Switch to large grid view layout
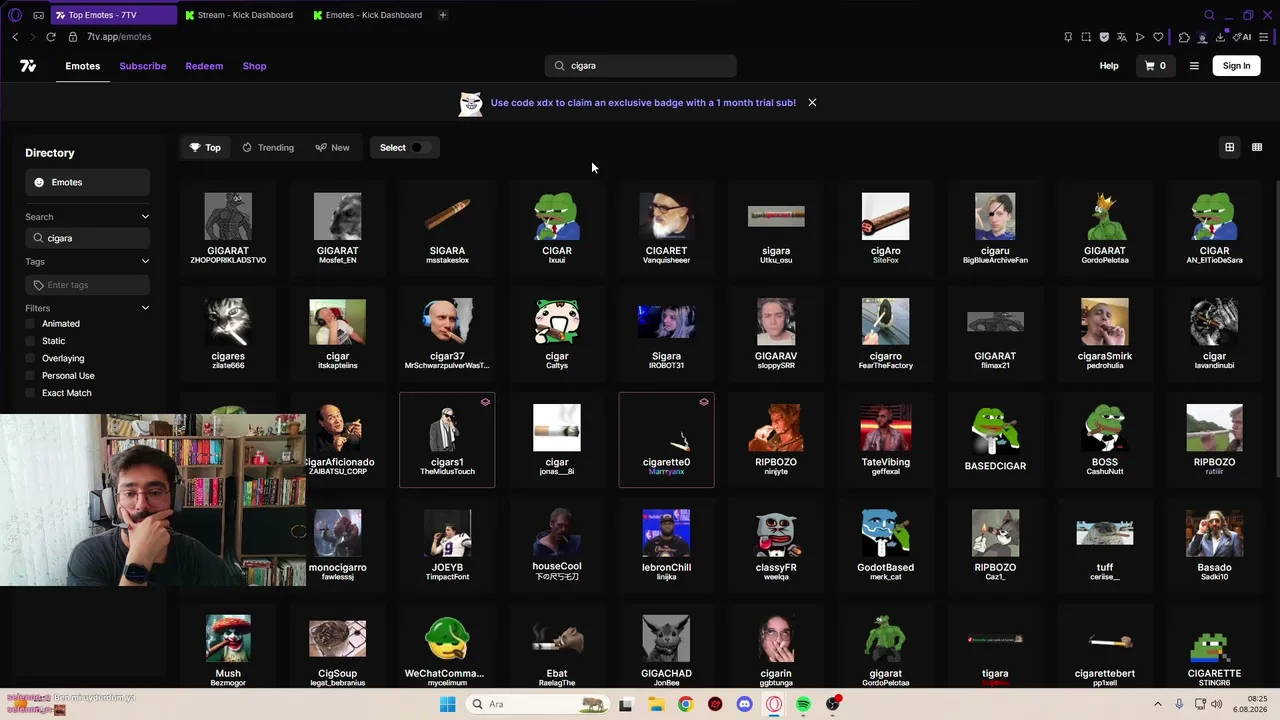Viewport: 1280px width, 720px height. pyautogui.click(x=1230, y=147)
